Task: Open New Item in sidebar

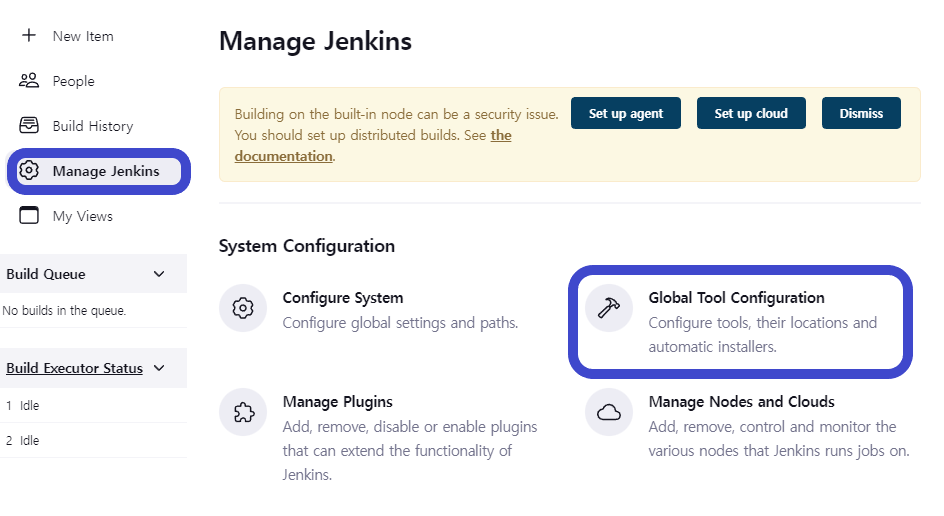Action: coord(83,36)
